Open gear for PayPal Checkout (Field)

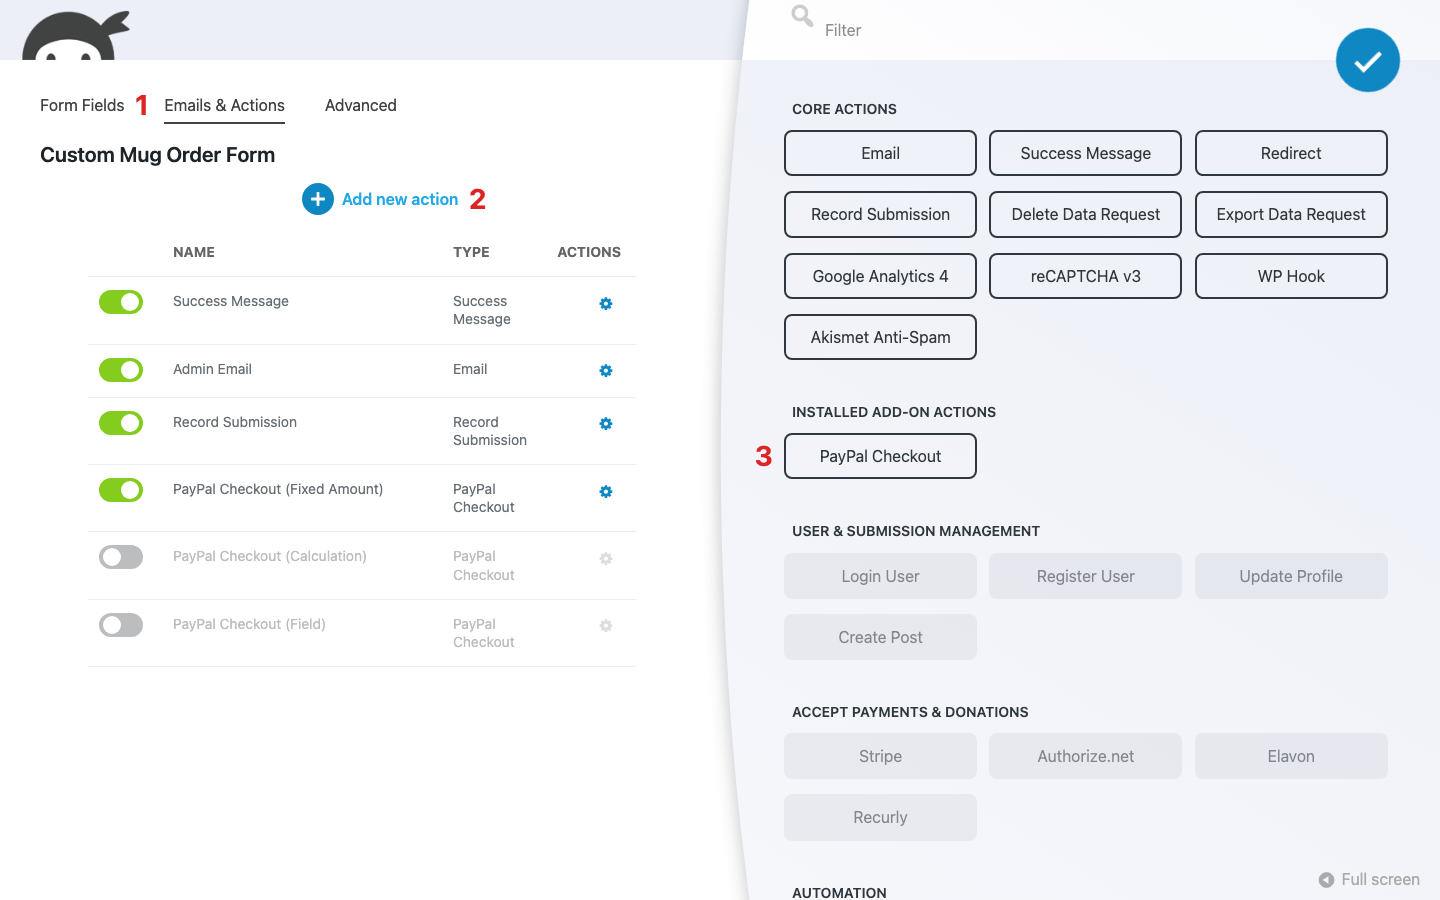(x=606, y=625)
